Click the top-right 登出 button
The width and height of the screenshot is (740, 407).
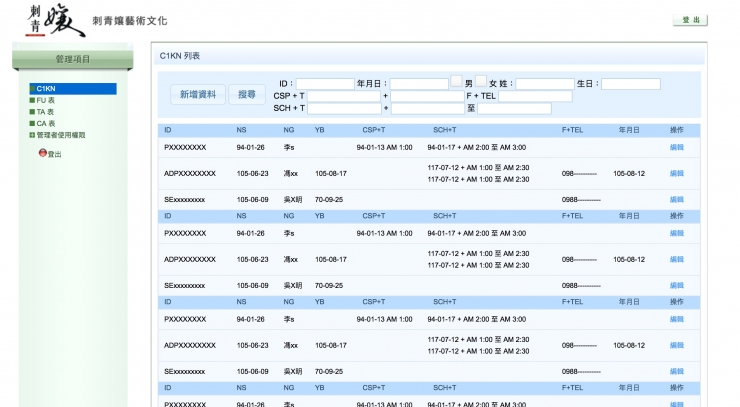click(690, 20)
